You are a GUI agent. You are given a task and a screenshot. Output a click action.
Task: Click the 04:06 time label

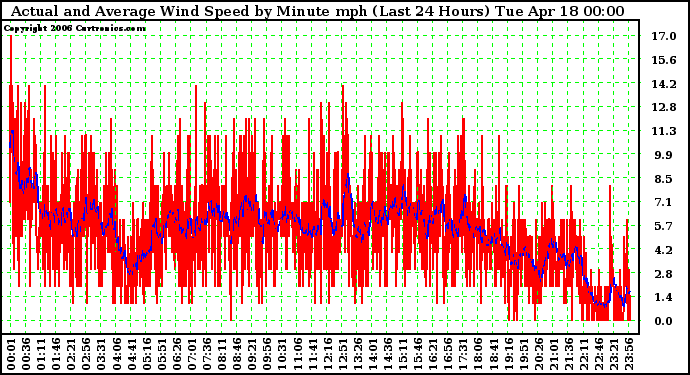tap(117, 354)
